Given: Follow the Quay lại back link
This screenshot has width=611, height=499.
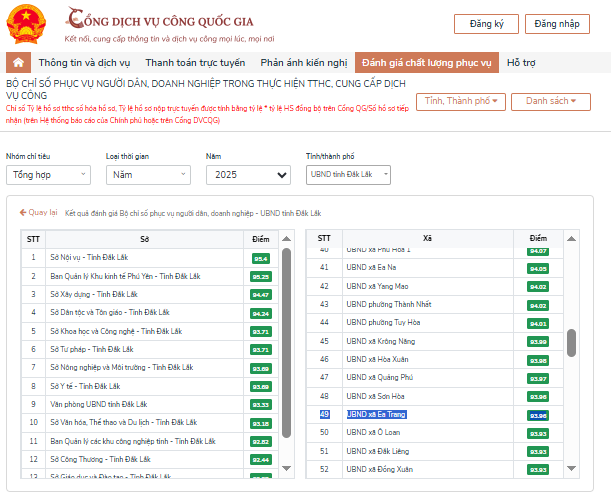Looking at the screenshot, I should pos(39,213).
